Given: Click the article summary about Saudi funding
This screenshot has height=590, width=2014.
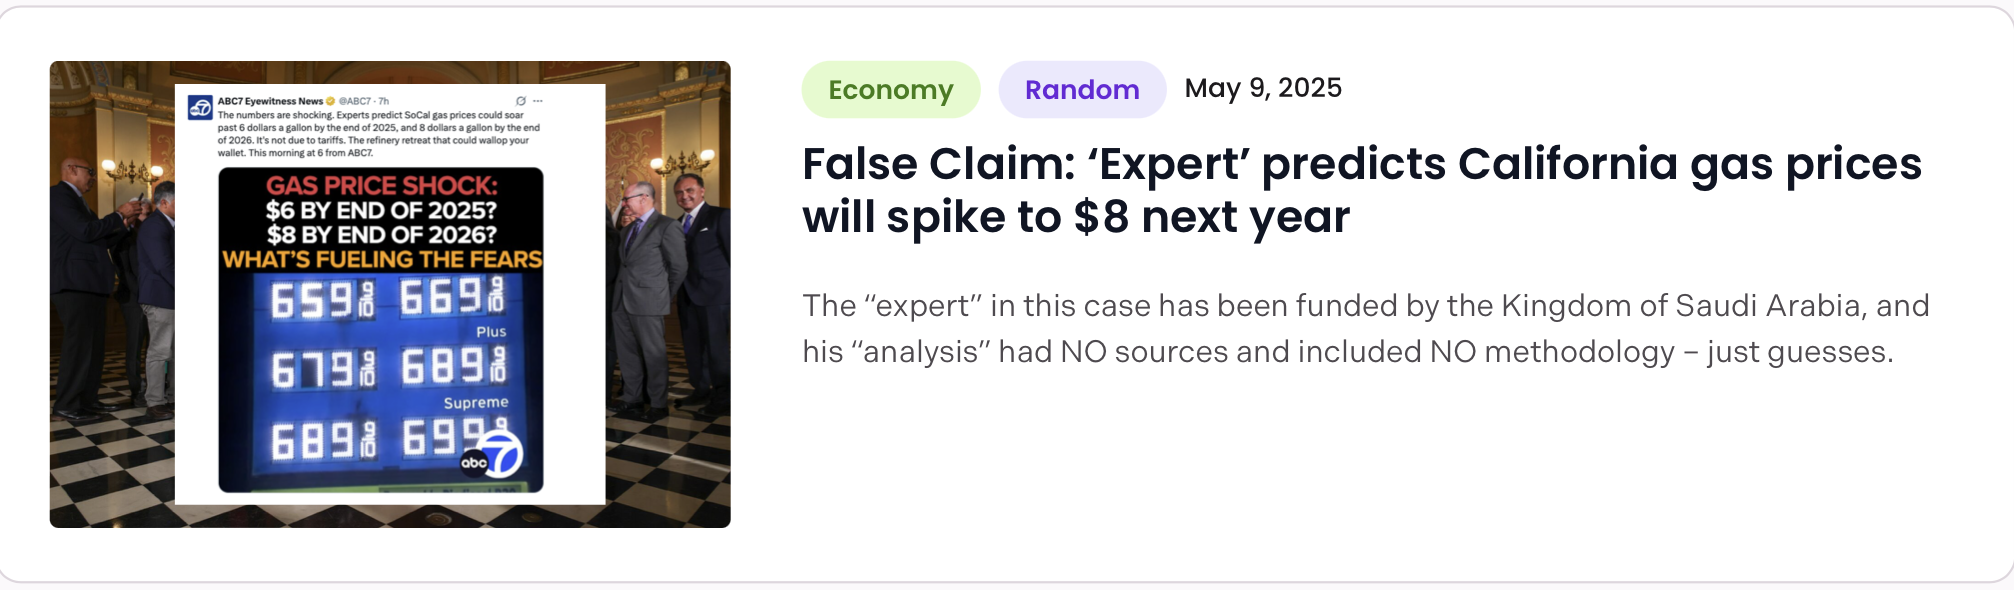Looking at the screenshot, I should [x=1365, y=328].
